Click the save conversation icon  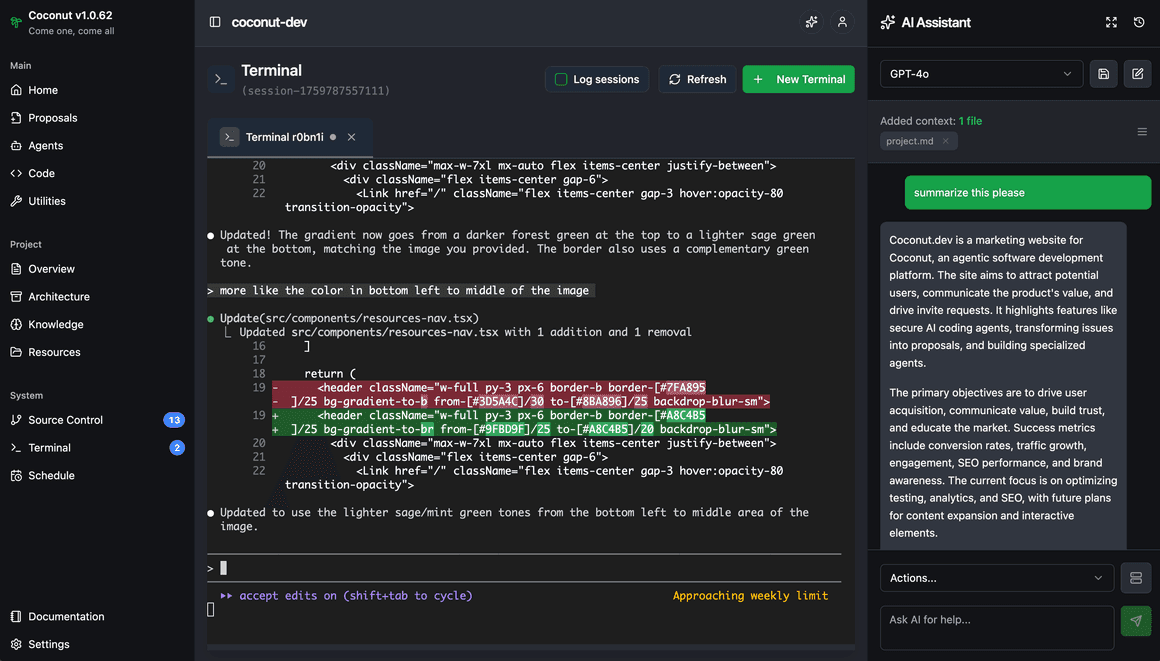click(x=1104, y=74)
